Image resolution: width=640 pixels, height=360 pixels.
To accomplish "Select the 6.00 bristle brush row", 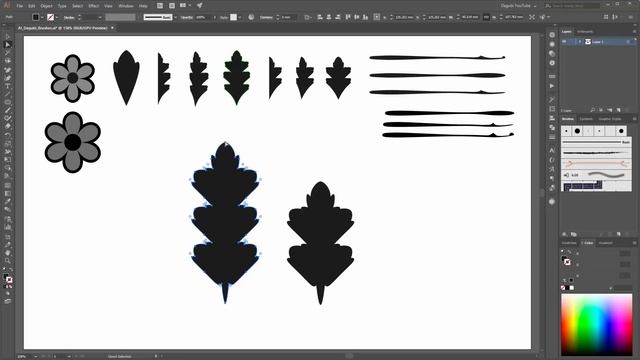I will (596, 175).
